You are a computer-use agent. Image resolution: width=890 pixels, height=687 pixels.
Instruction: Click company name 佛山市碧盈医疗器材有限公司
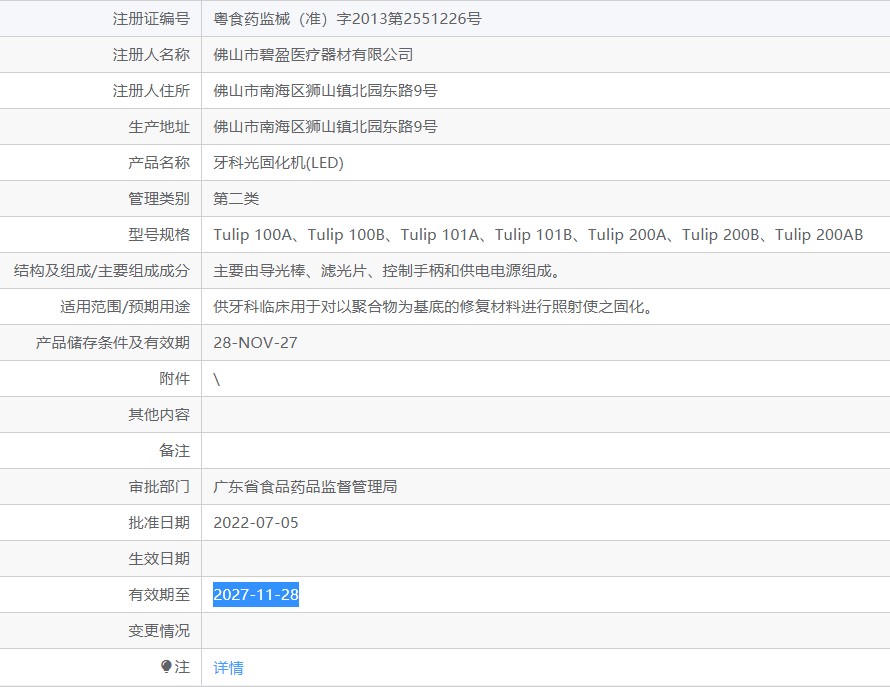click(313, 55)
